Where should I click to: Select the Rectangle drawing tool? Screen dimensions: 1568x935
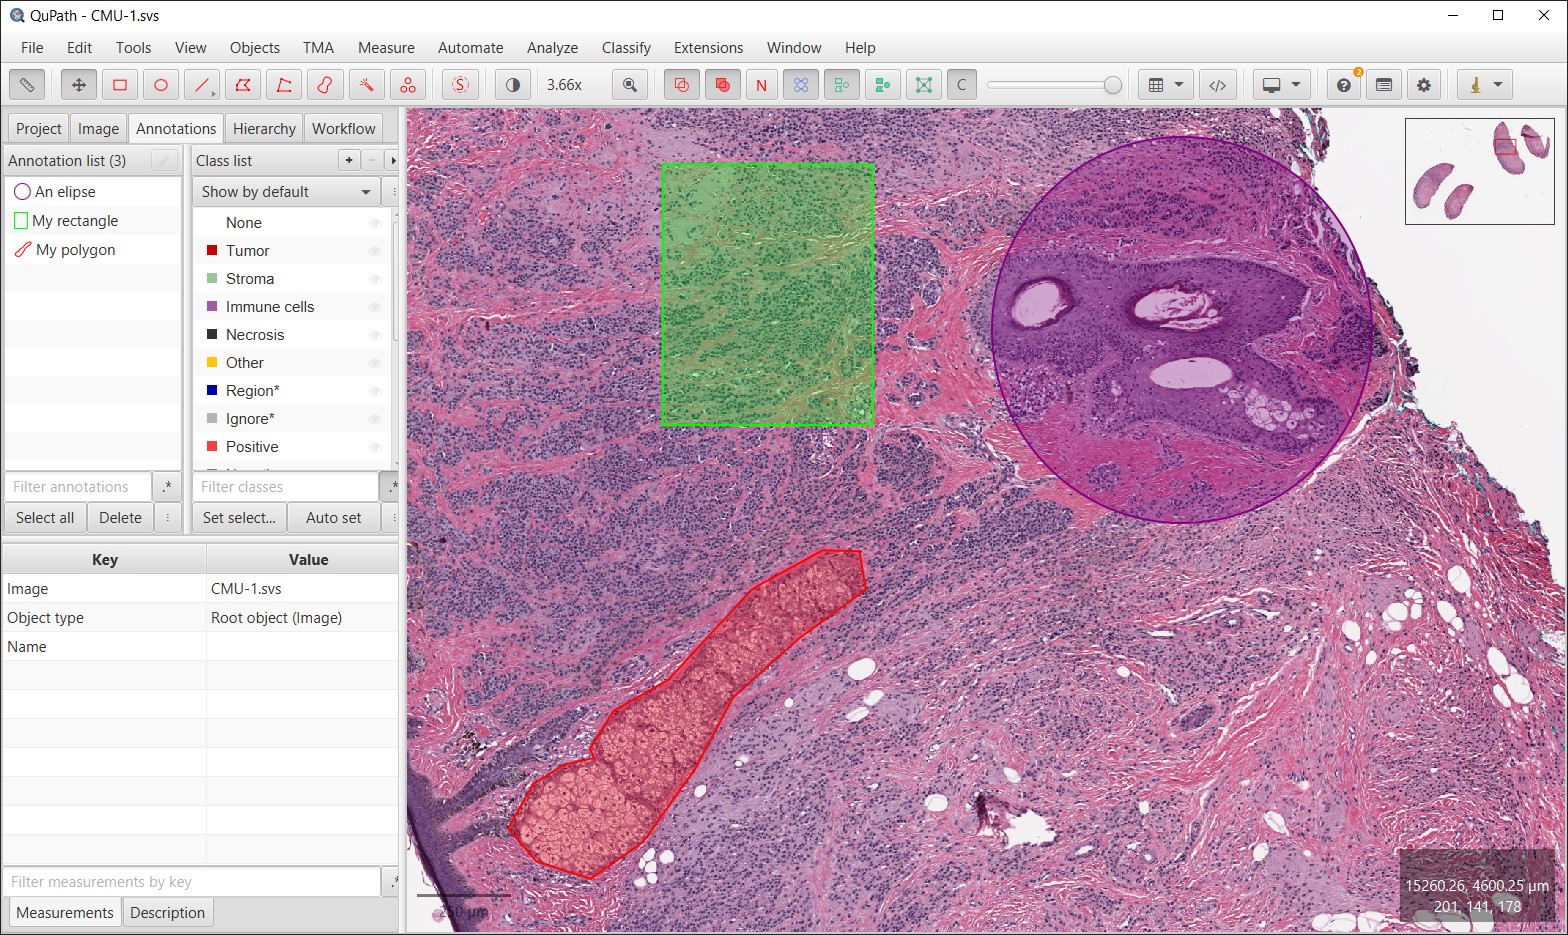[x=120, y=85]
